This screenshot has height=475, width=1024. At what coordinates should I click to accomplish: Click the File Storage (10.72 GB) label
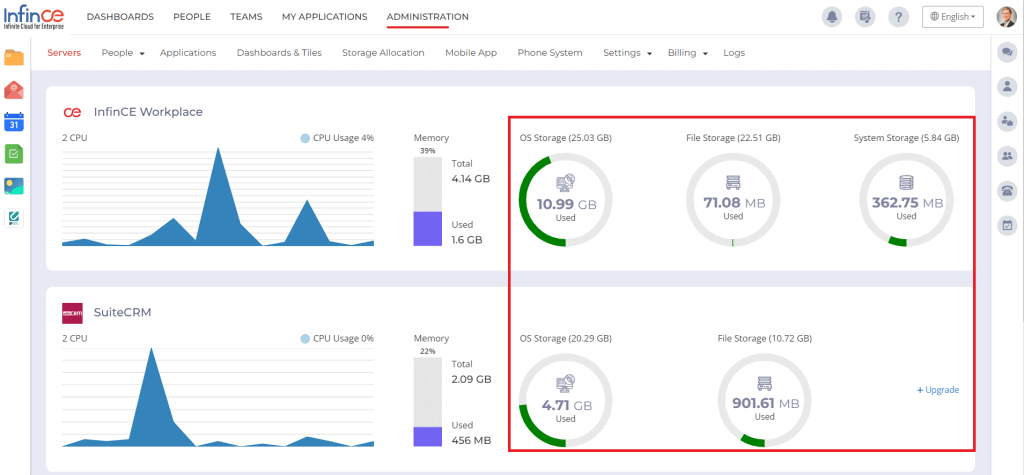click(765, 338)
